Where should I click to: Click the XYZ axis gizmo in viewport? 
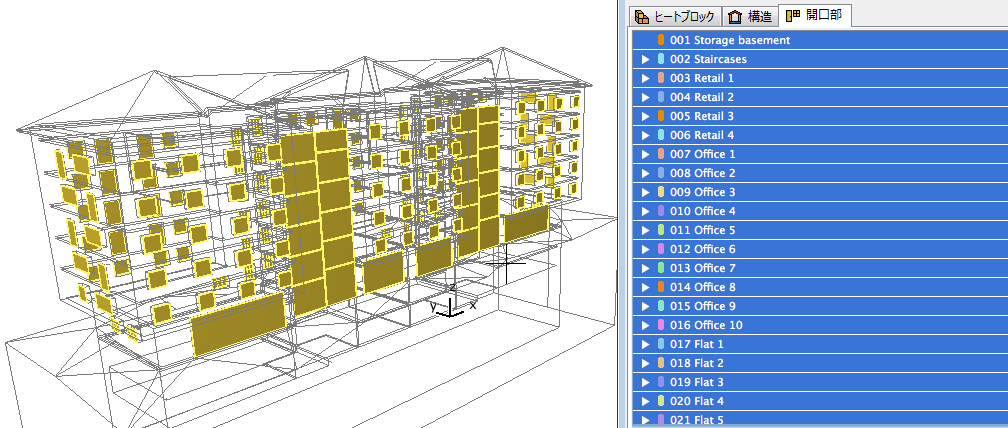tap(453, 300)
